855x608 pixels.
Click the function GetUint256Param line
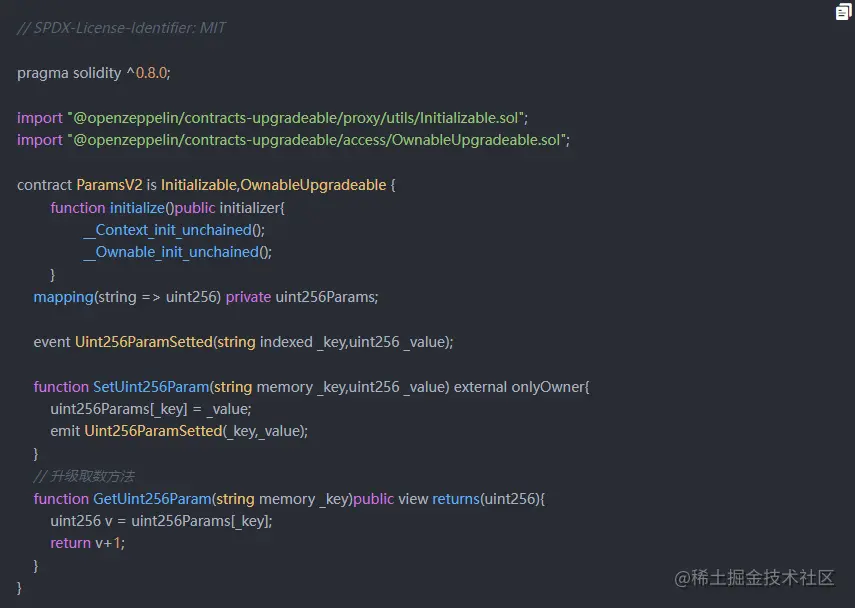289,499
